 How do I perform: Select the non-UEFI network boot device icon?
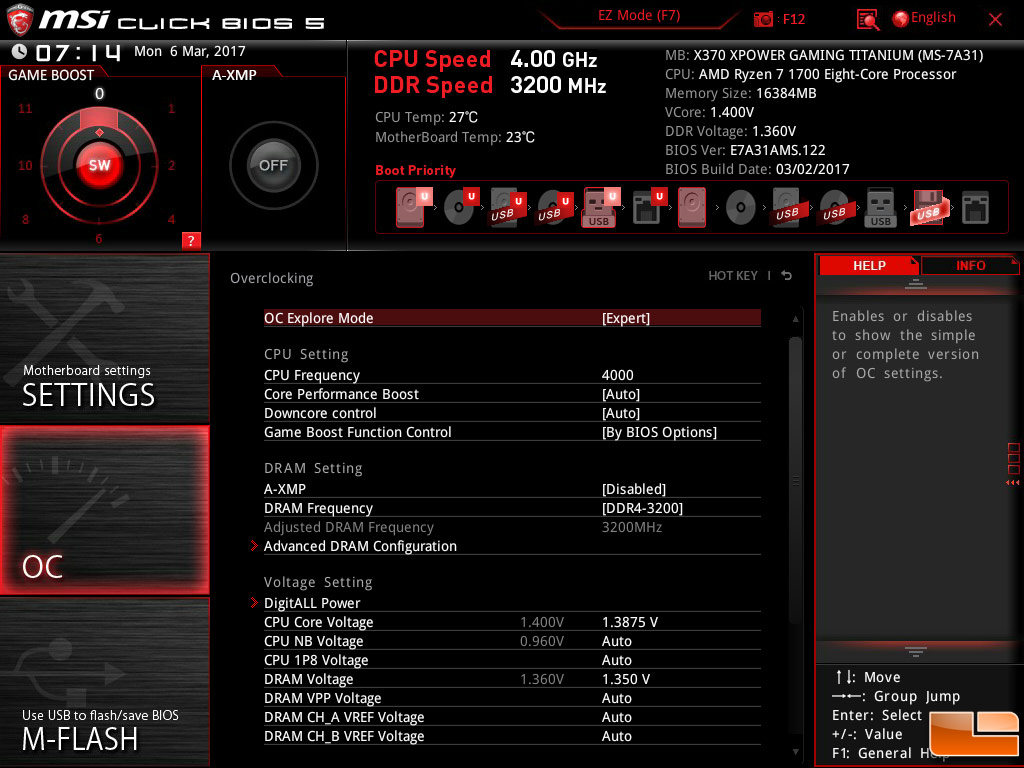click(975, 208)
